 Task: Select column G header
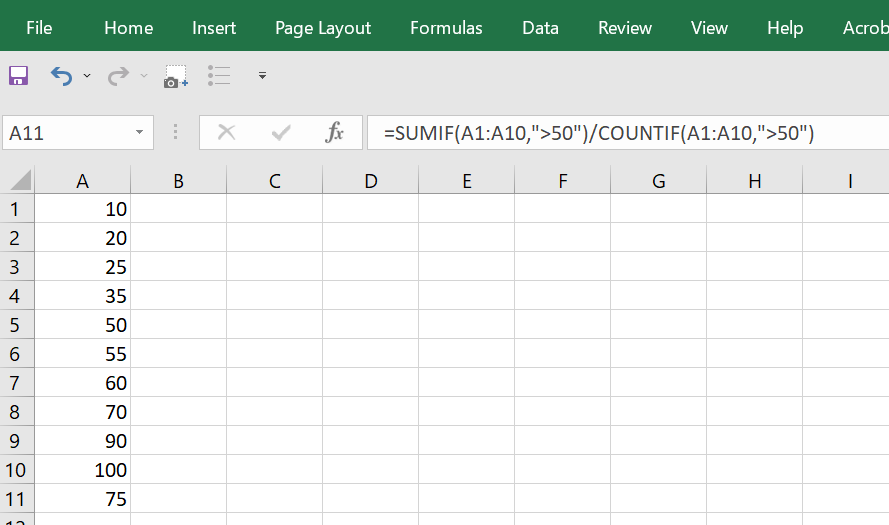pyautogui.click(x=658, y=181)
